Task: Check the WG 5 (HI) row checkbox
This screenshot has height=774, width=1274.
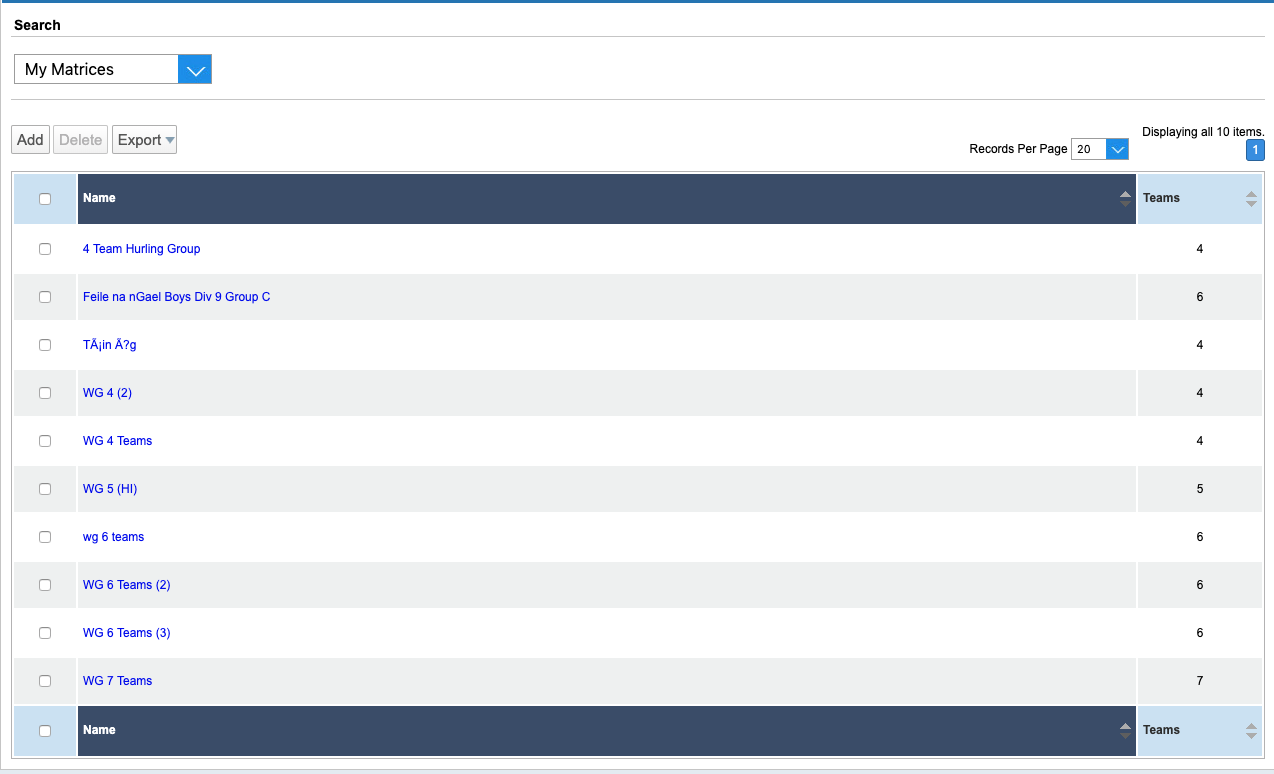Action: (45, 489)
